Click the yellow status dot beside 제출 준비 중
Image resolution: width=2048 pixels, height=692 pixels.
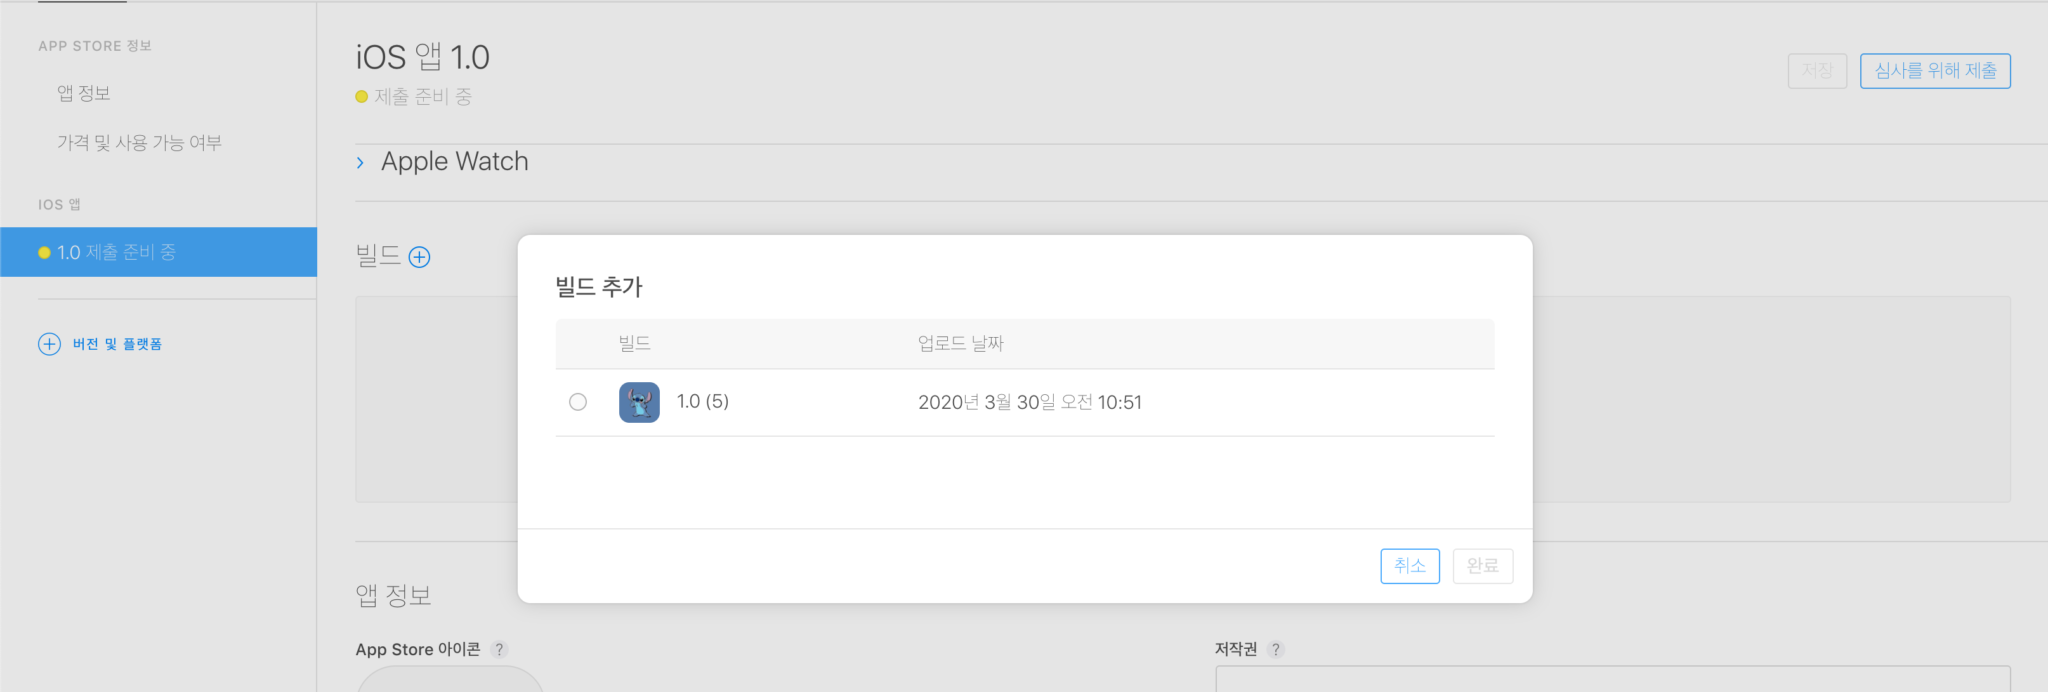point(362,96)
